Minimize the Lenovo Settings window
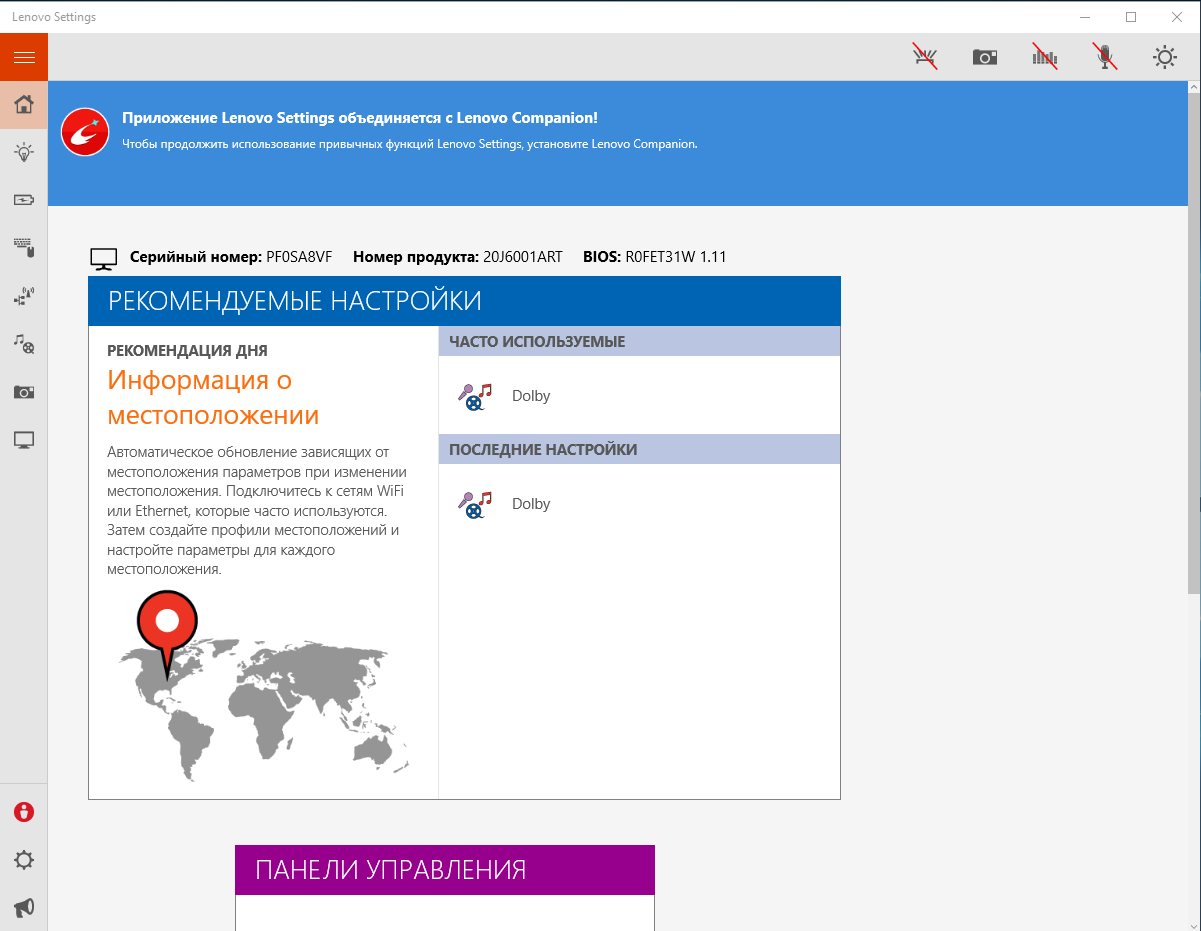Image resolution: width=1201 pixels, height=931 pixels. [1086, 16]
